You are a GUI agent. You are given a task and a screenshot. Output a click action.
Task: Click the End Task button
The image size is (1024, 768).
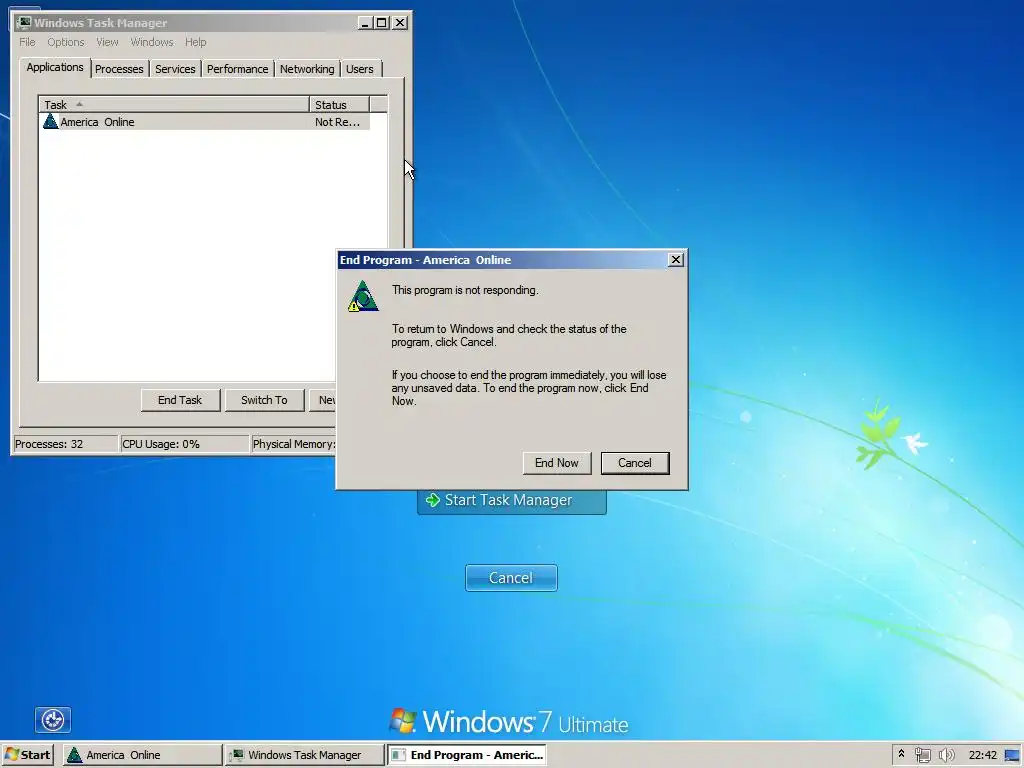click(x=180, y=400)
